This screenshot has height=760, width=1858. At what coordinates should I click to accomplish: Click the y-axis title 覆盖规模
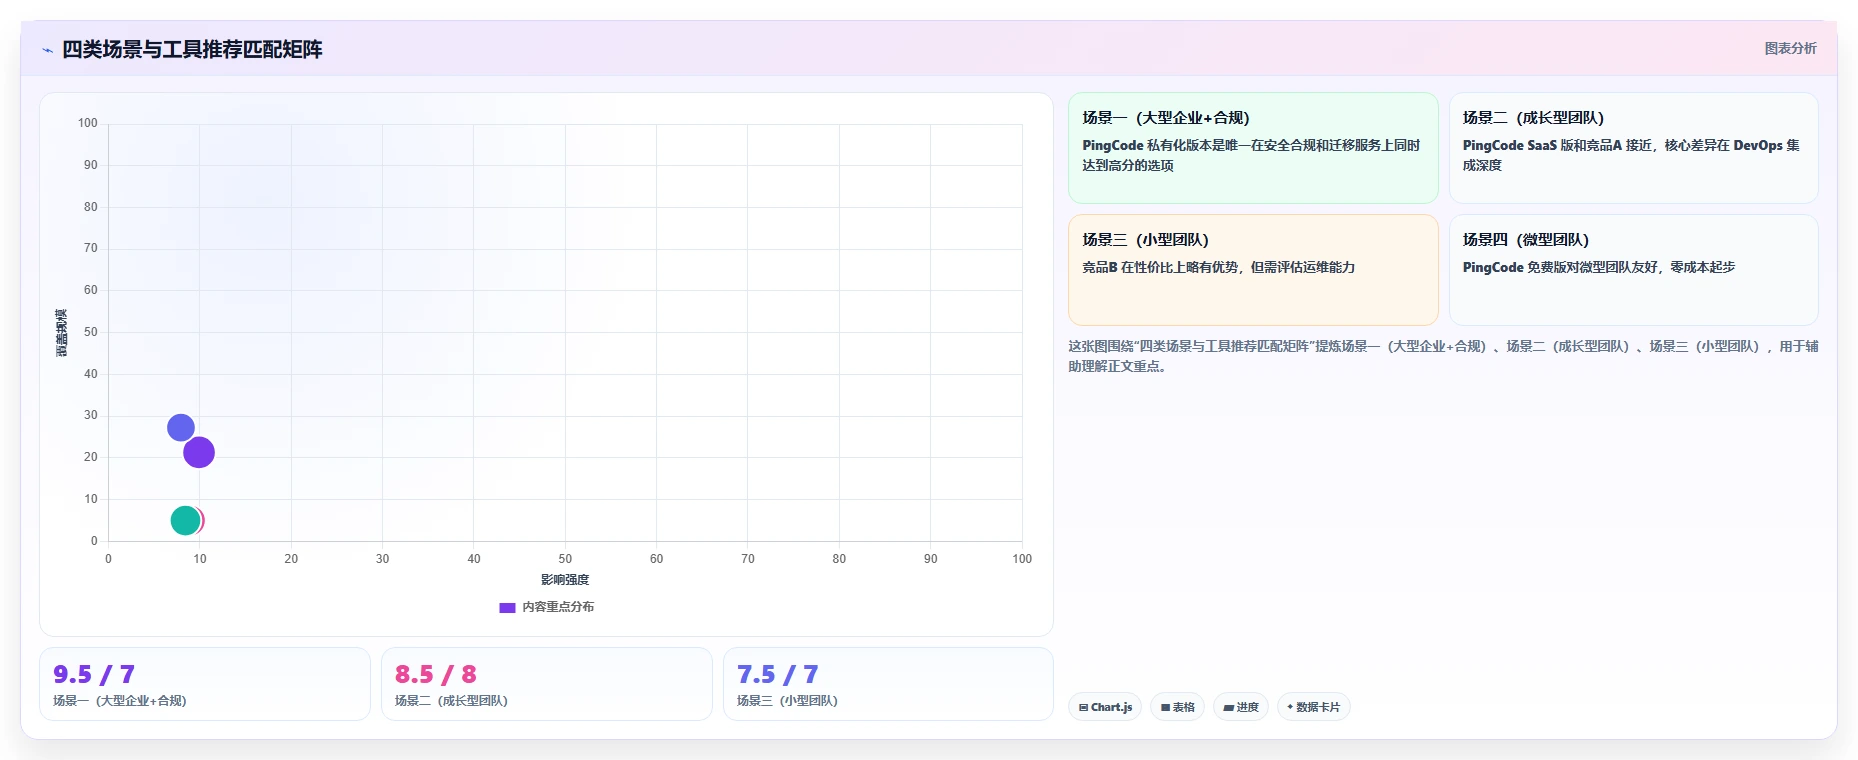coord(62,333)
